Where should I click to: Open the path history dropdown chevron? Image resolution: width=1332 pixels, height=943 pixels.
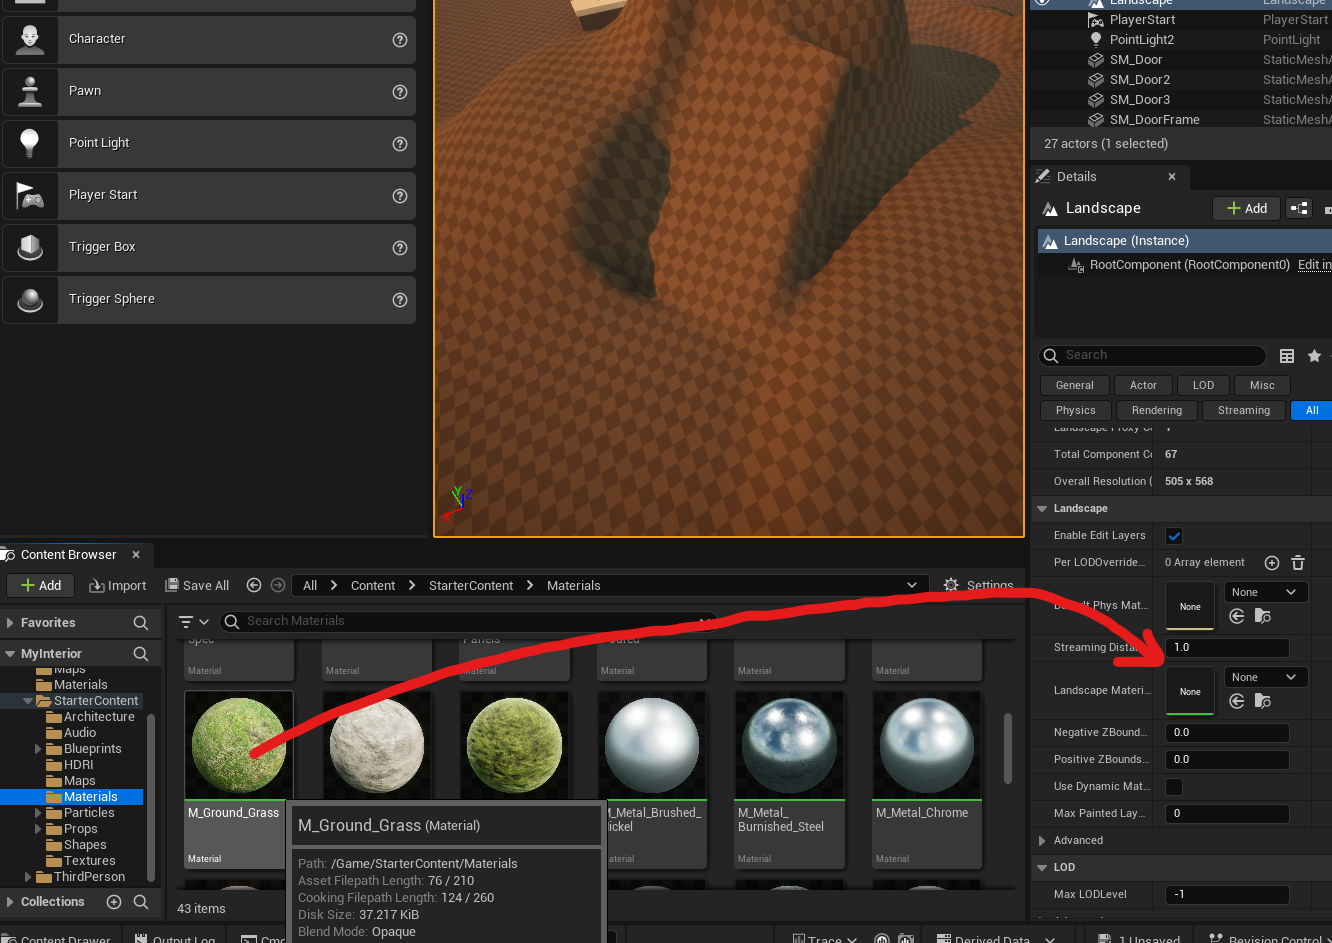point(912,585)
